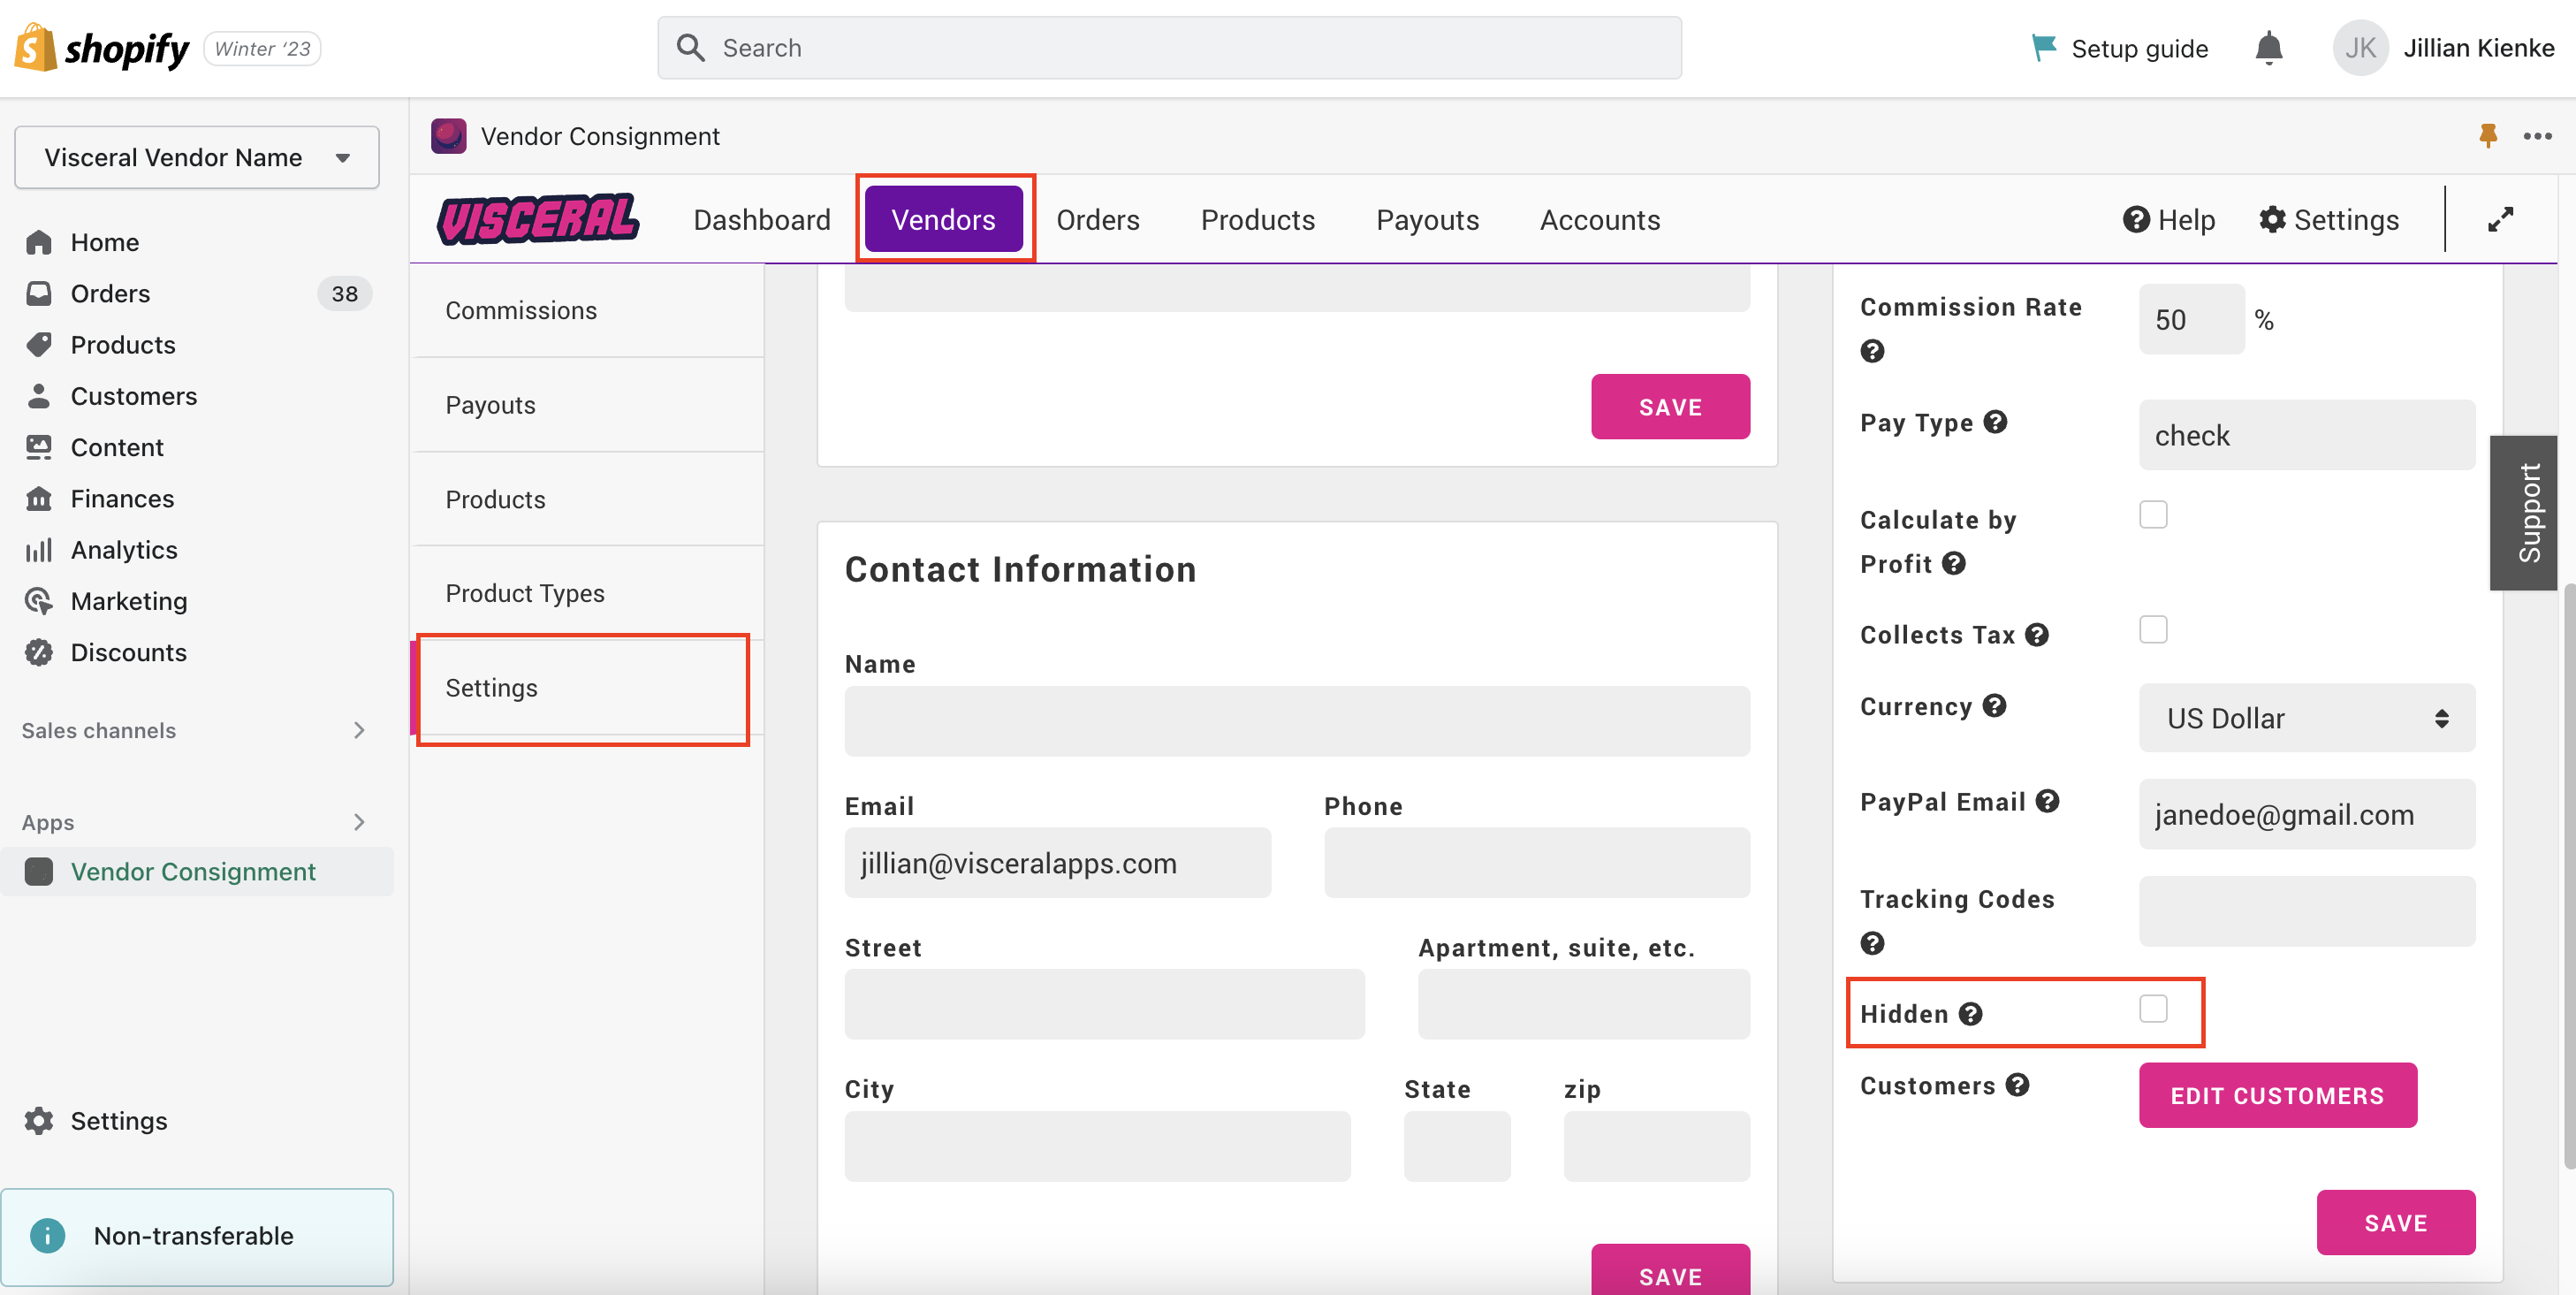The width and height of the screenshot is (2576, 1295).
Task: Click the pin icon for Vendor Consignment
Action: point(2488,135)
